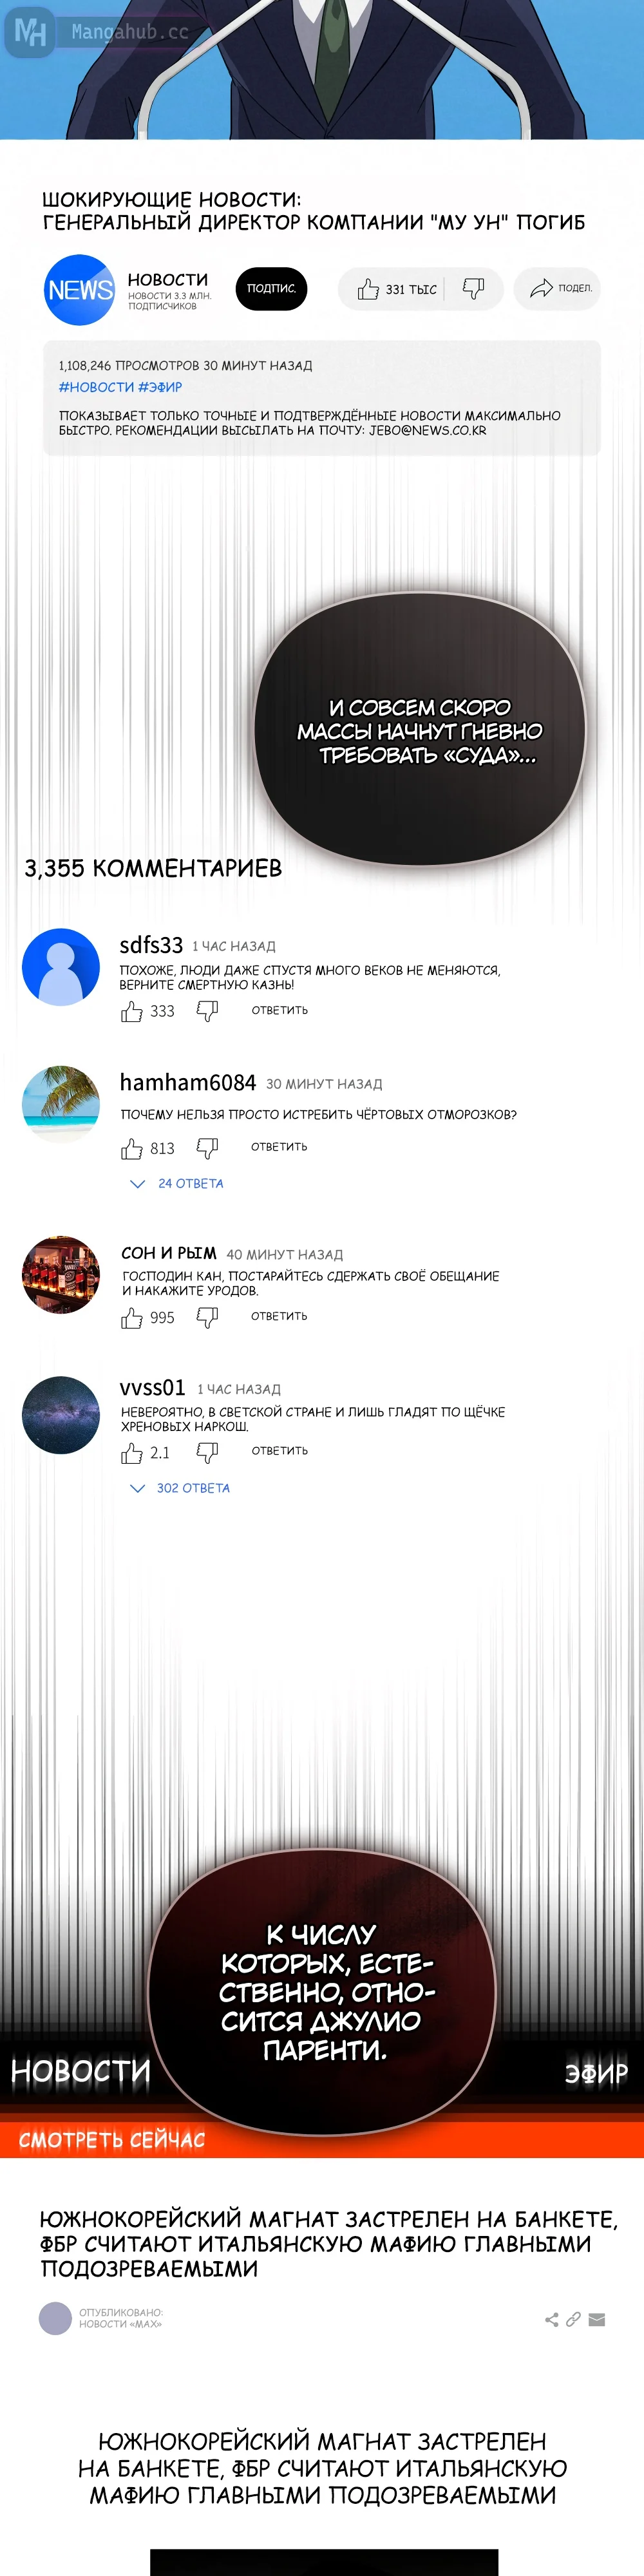644x2576 pixels.
Task: Like Сон и Рым's comment with 995 likes
Action: tap(132, 1317)
